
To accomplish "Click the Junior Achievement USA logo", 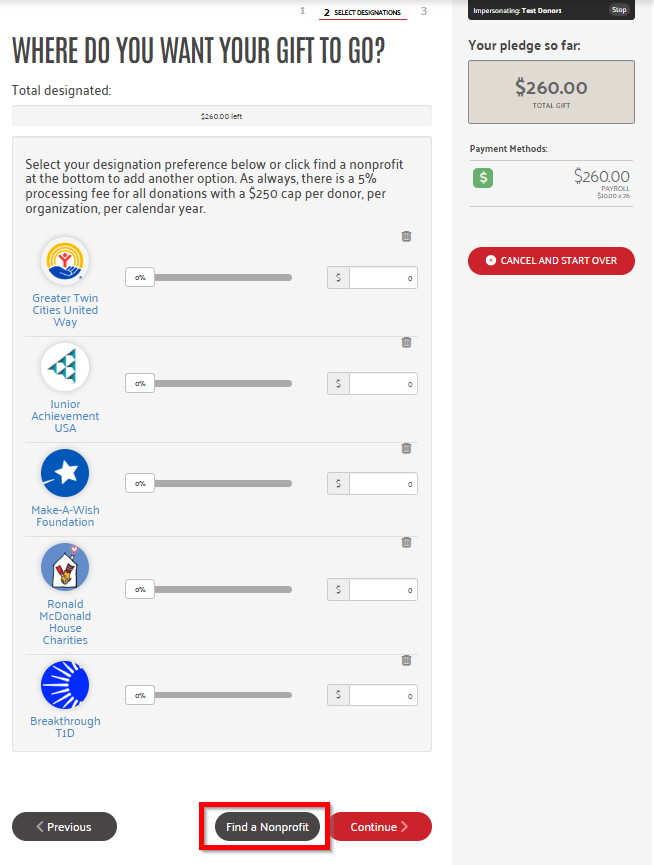I will coord(65,368).
